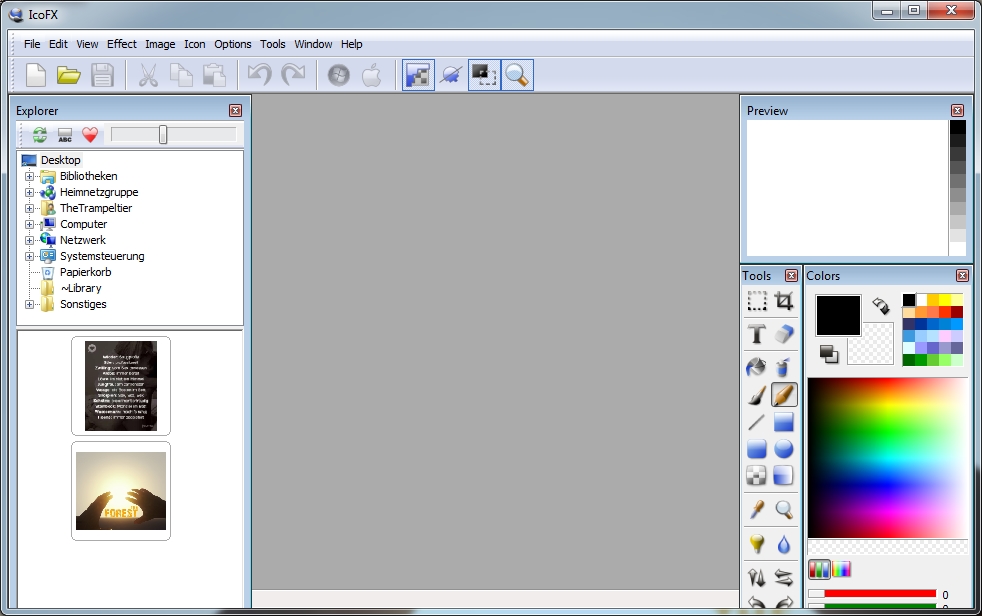
Task: Expand the Bibliotheken tree node
Action: click(x=30, y=176)
